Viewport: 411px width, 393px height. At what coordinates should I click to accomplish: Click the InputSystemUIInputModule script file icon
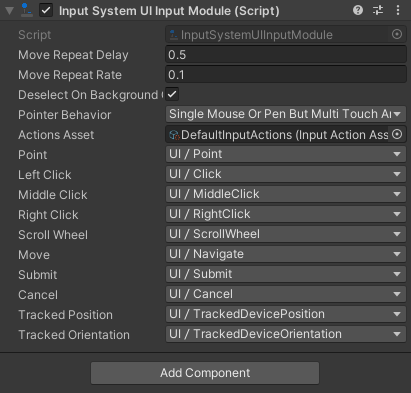pos(173,35)
